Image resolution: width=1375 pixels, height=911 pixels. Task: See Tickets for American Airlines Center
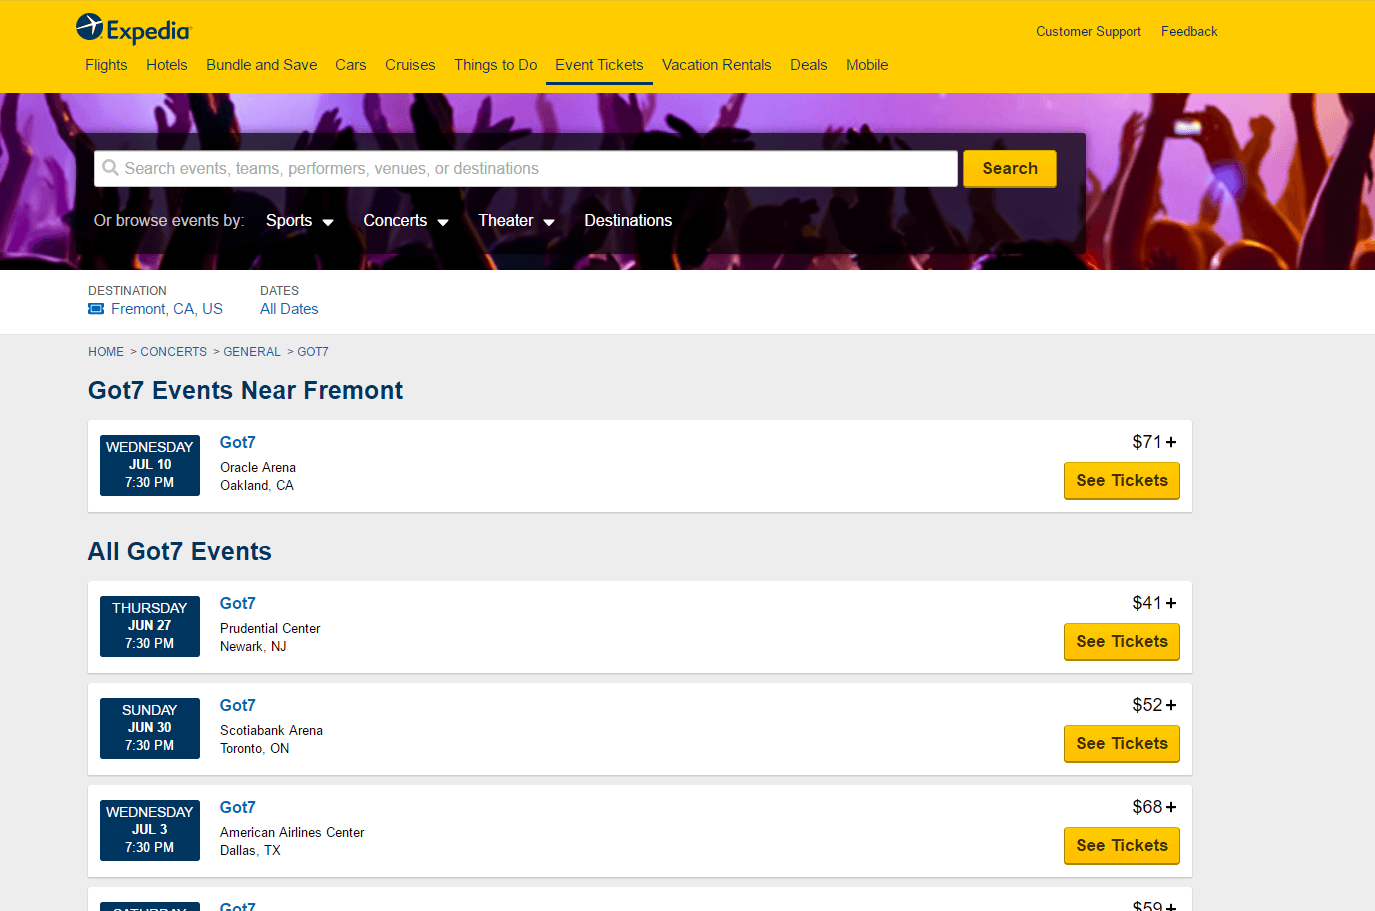click(1122, 846)
